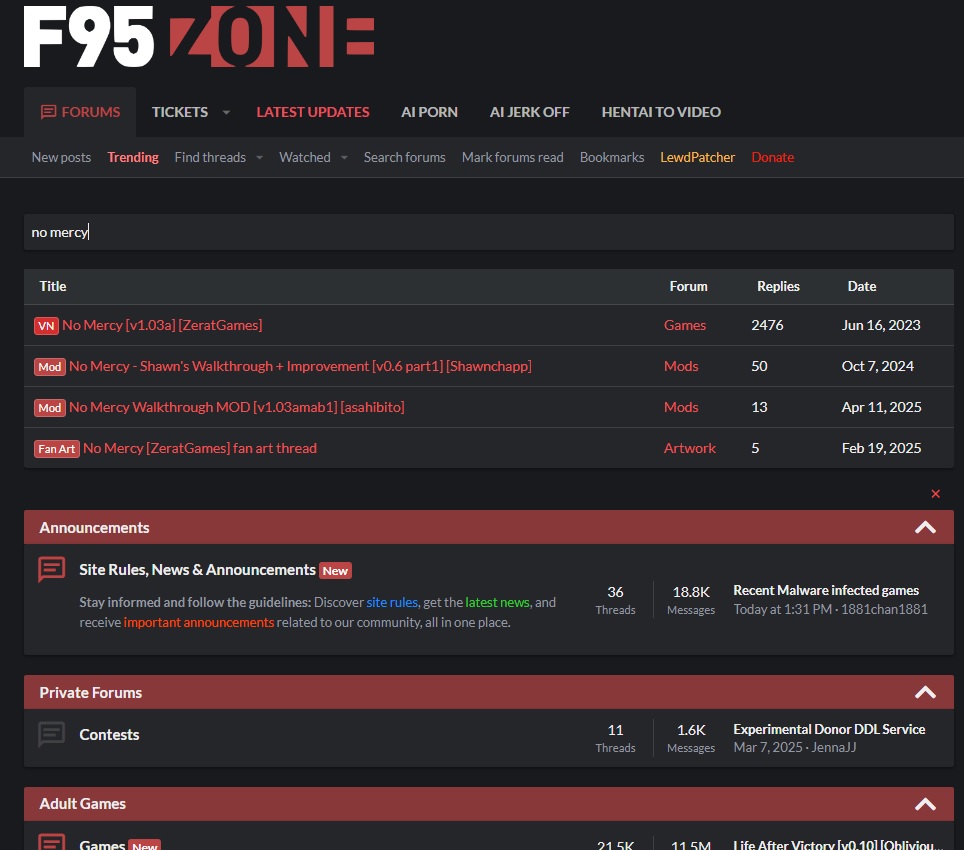Open Bookmarks link
964x850 pixels.
click(612, 157)
